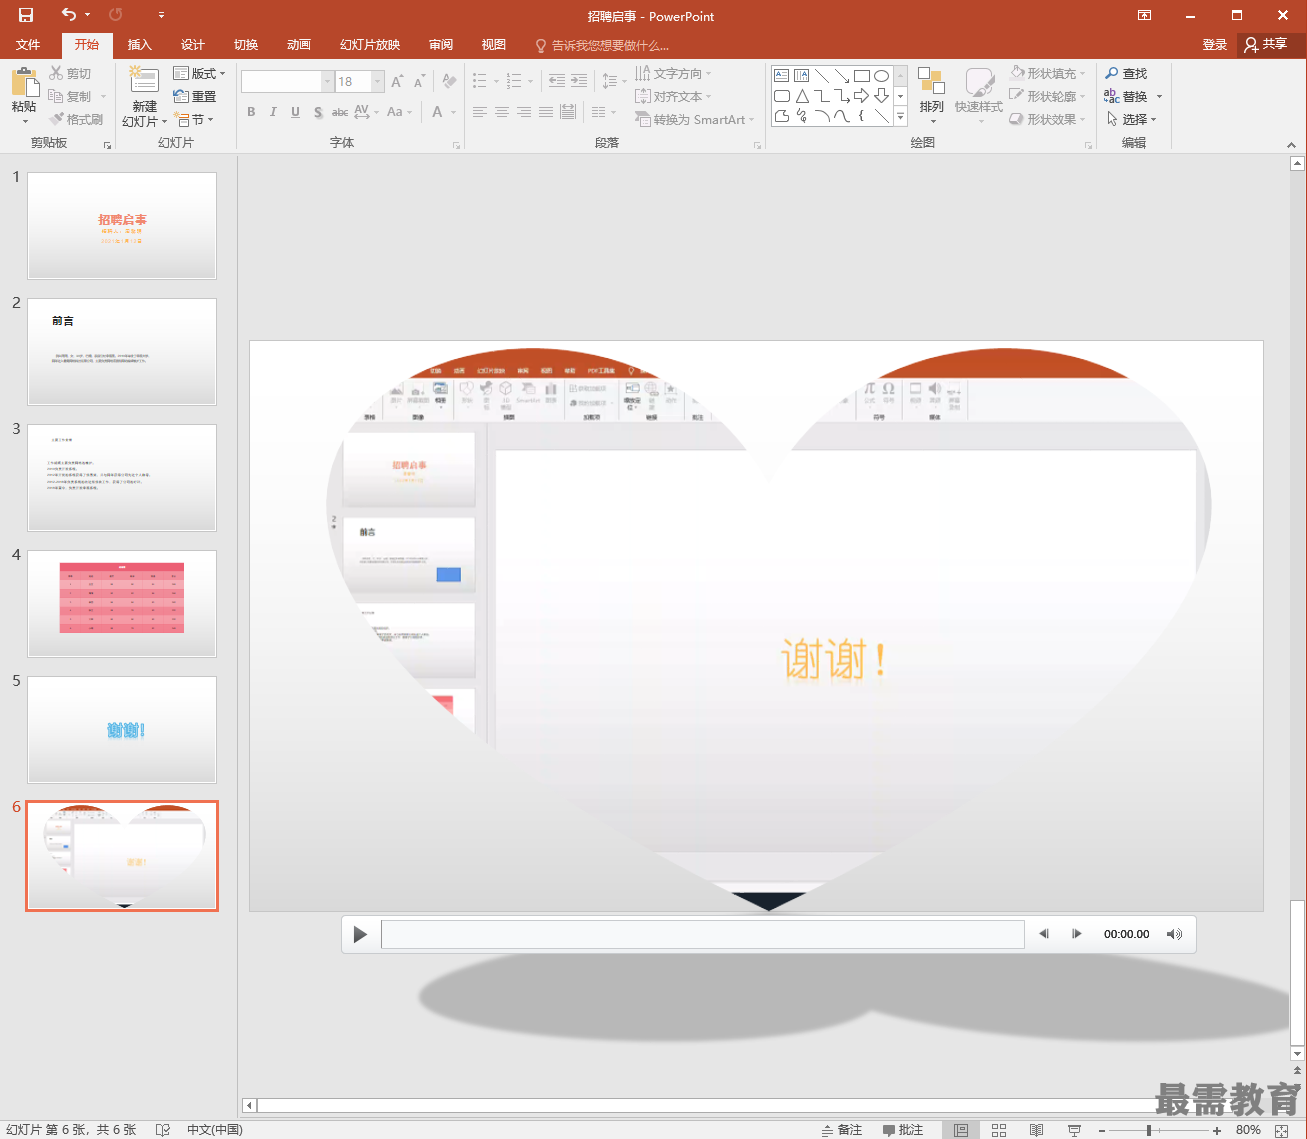The width and height of the screenshot is (1307, 1139).
Task: Click the video progress bar
Action: pyautogui.click(x=703, y=934)
